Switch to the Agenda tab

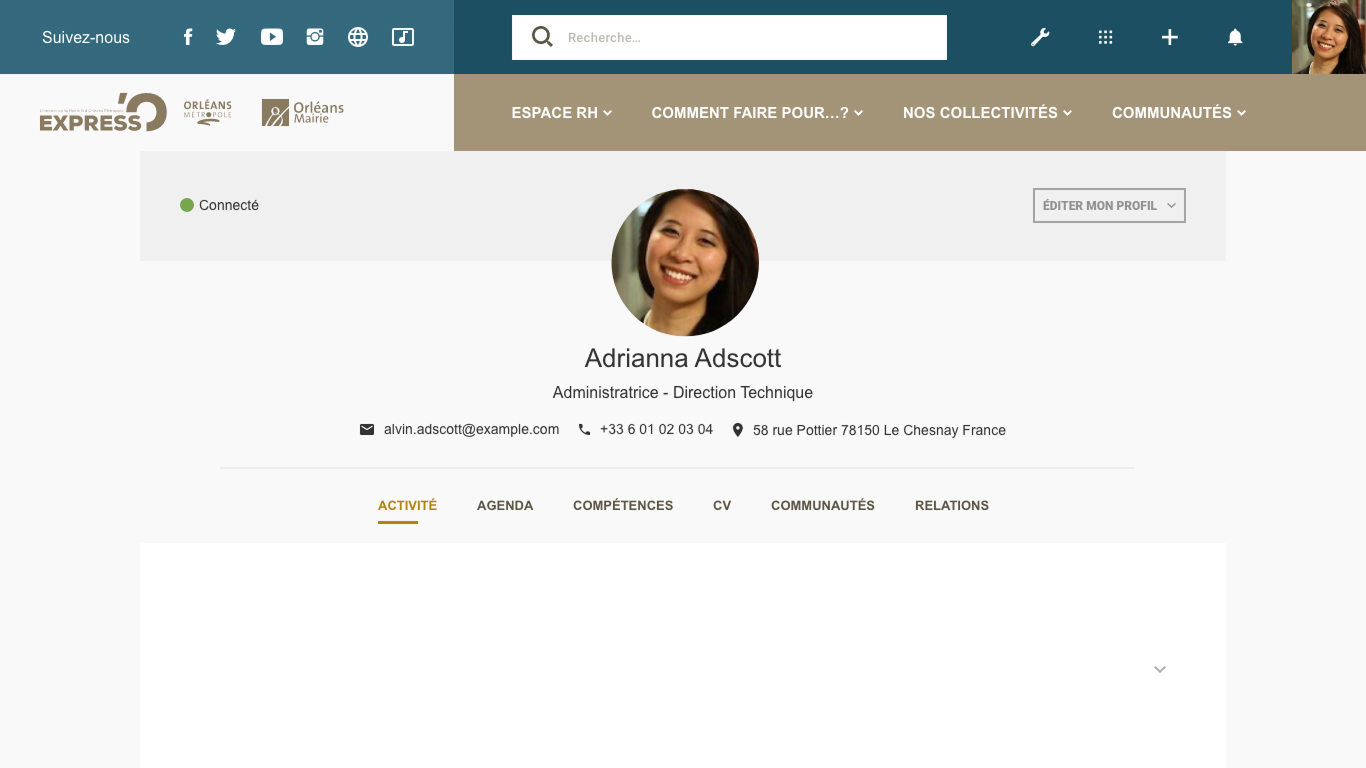click(x=505, y=505)
